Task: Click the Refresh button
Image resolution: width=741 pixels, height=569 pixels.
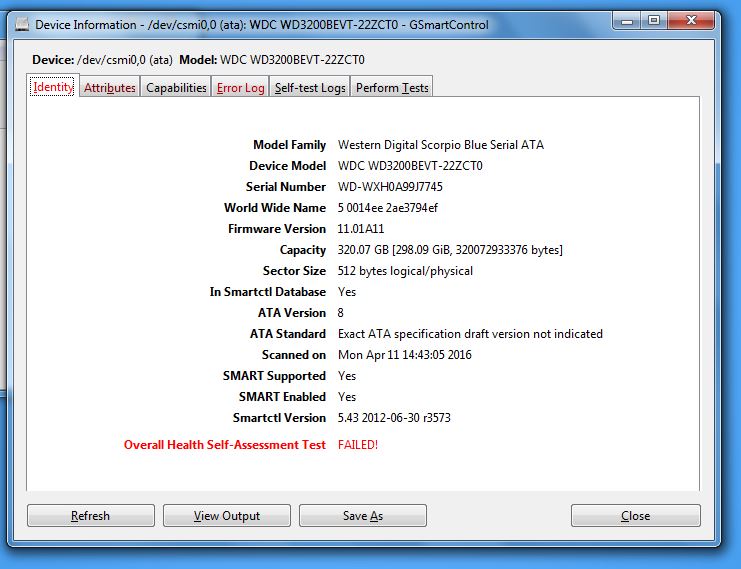Action: pyautogui.click(x=91, y=516)
